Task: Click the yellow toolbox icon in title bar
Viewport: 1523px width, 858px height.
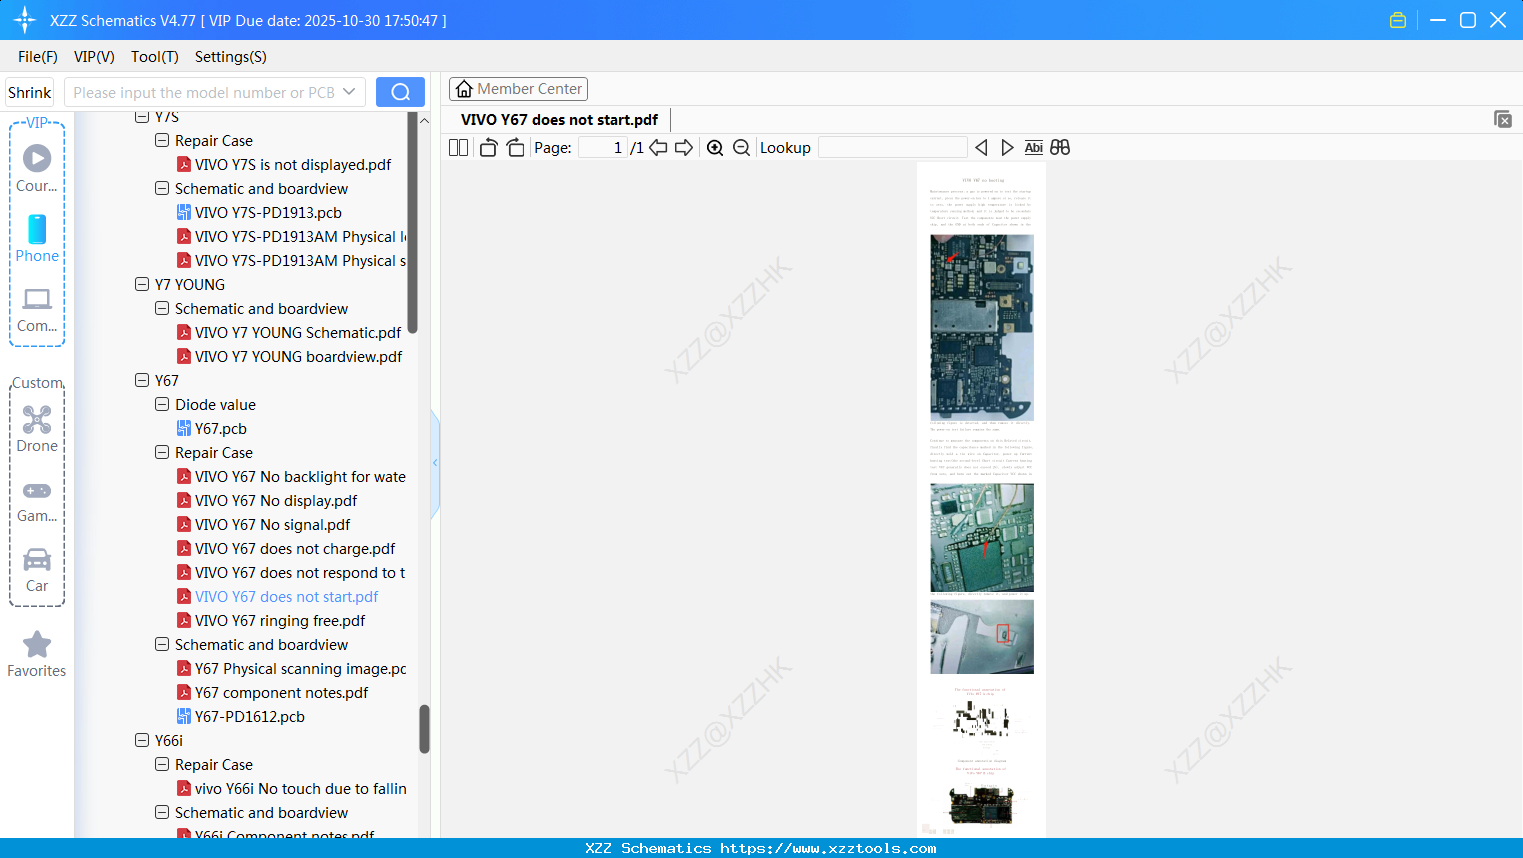Action: (1398, 20)
